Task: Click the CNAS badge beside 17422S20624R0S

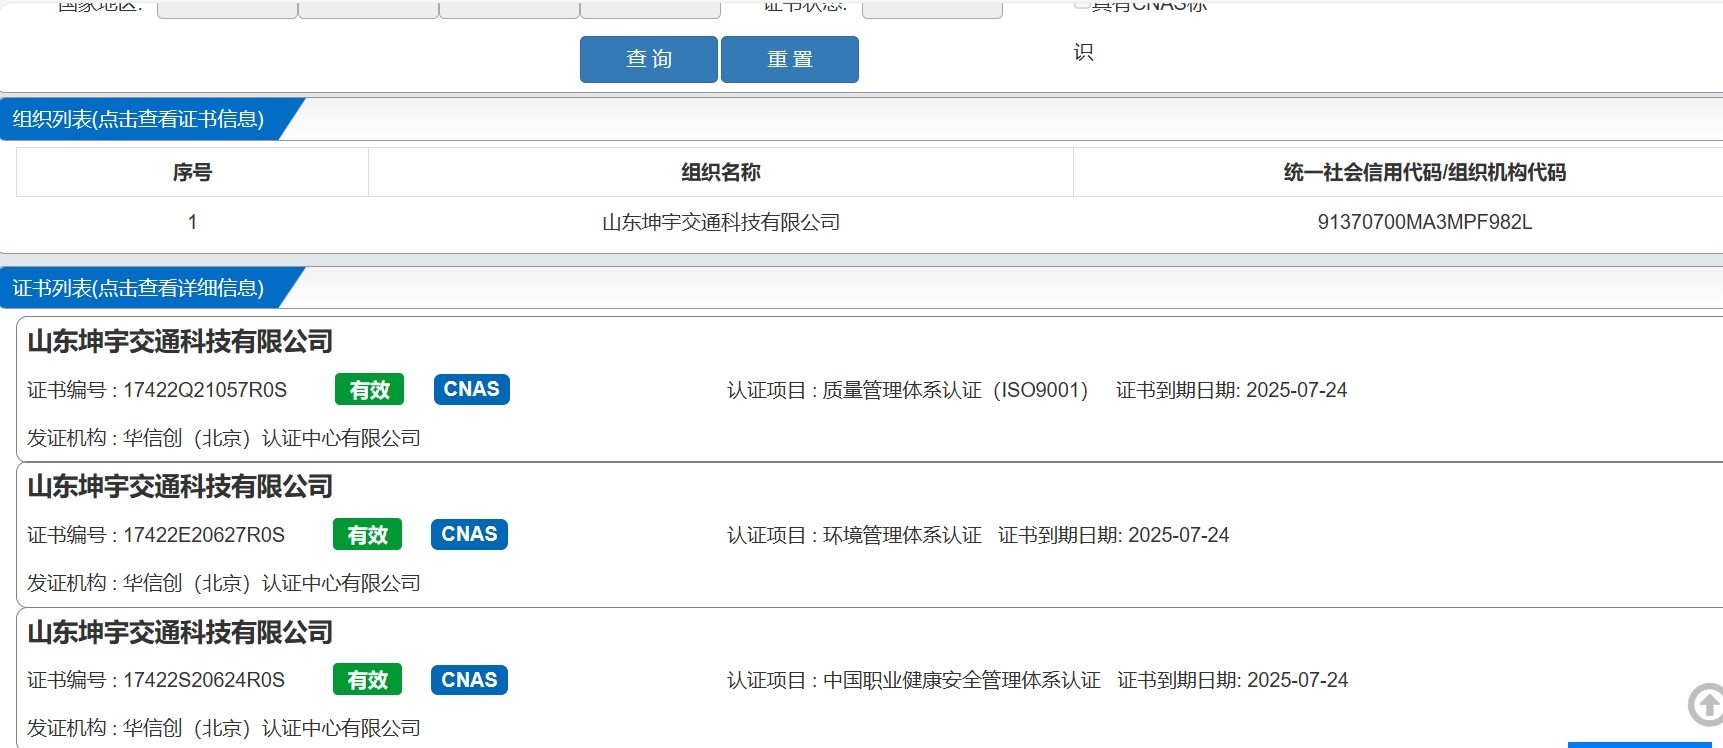Action: click(x=470, y=680)
